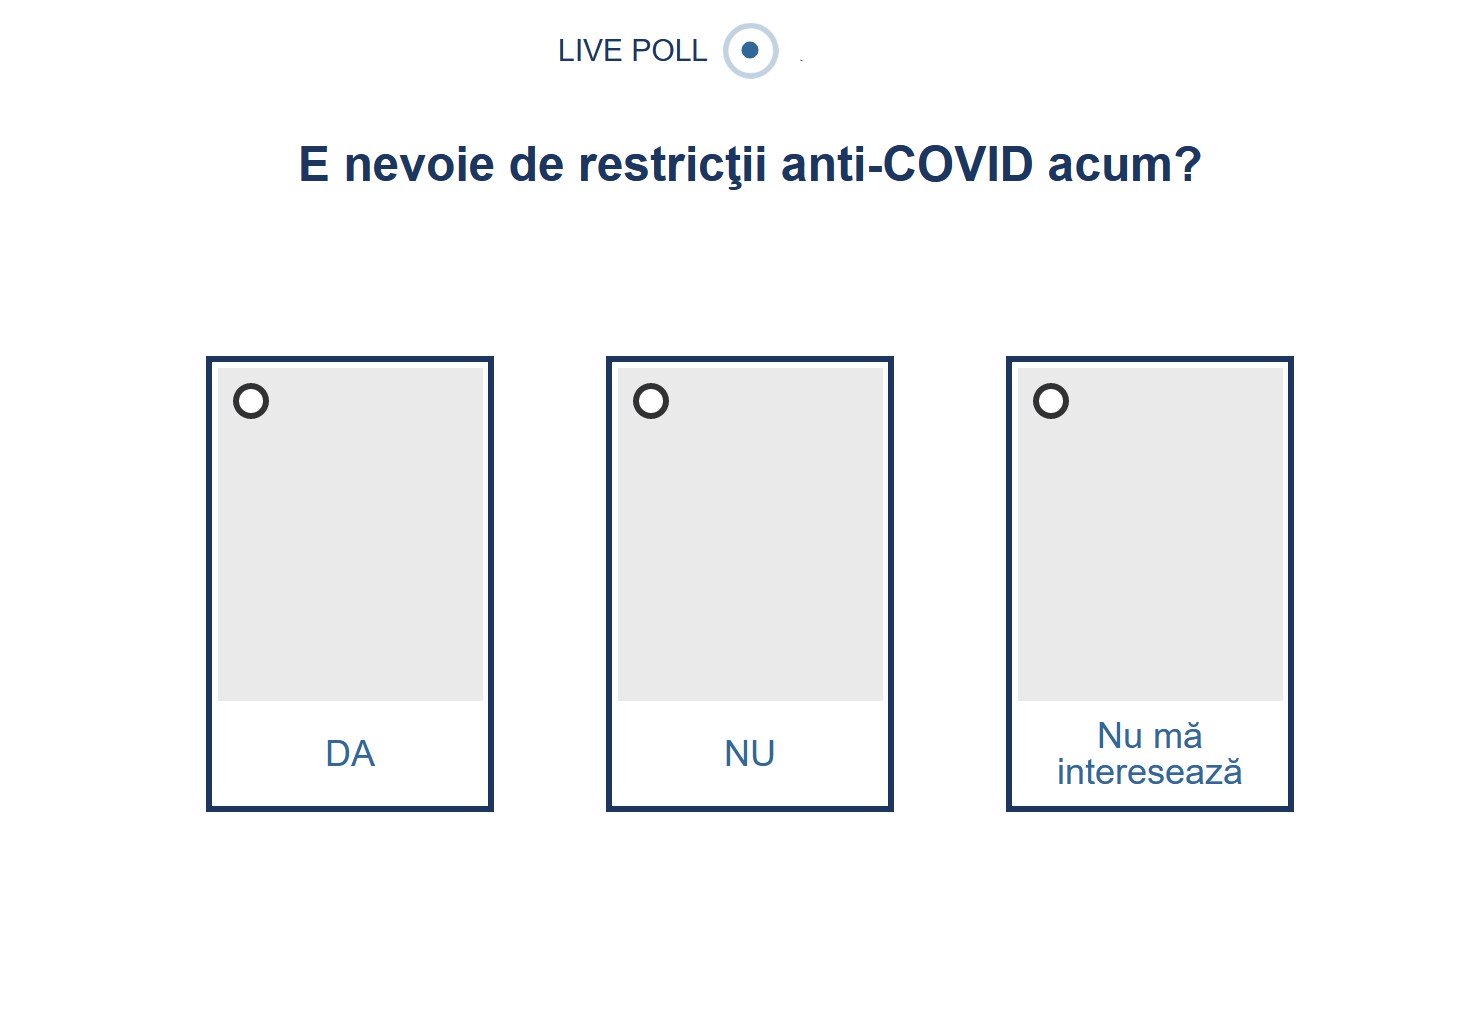Viewport: 1478px width, 1010px height.
Task: Click the word 'acum?' in the question
Action: [x=1124, y=165]
